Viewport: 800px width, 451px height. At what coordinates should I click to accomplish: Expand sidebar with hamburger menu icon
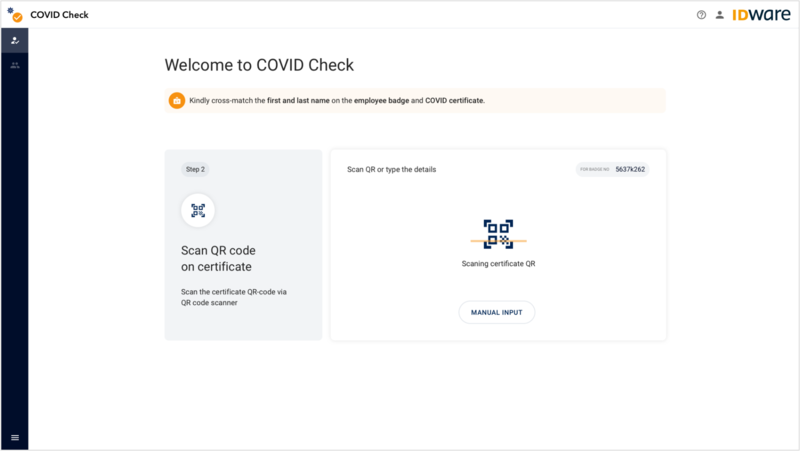coord(15,438)
